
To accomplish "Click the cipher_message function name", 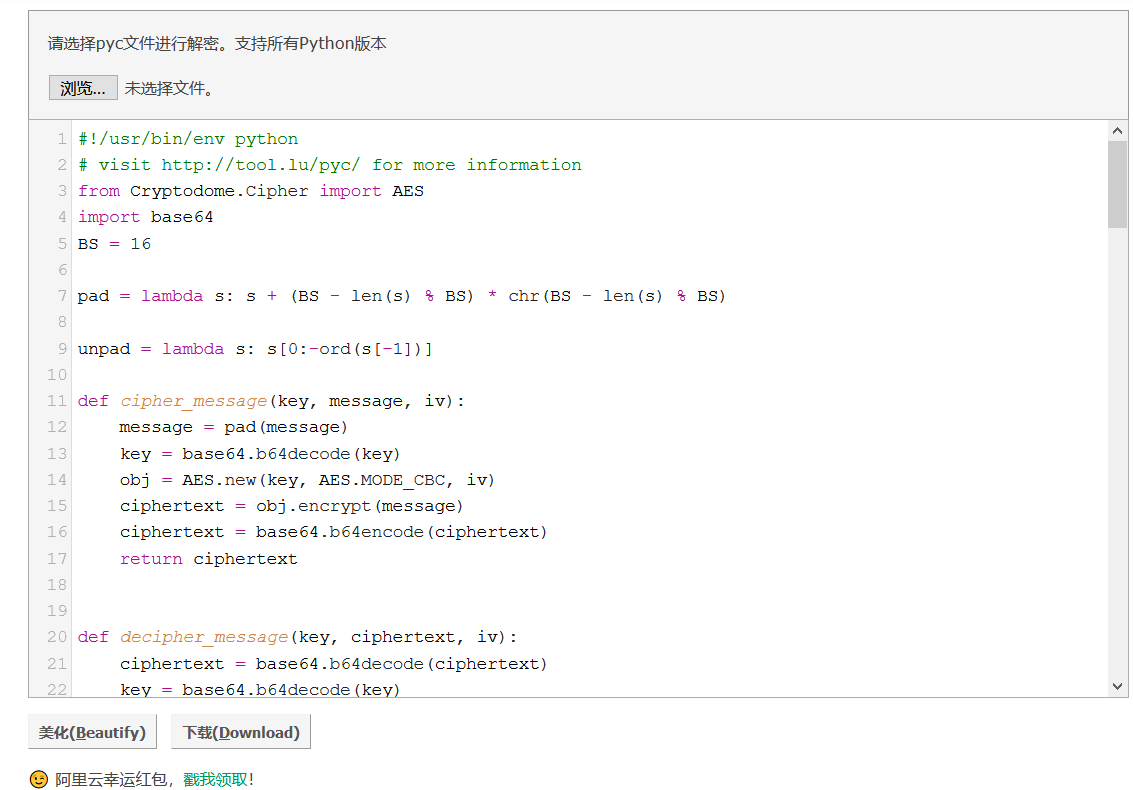I will [x=194, y=401].
